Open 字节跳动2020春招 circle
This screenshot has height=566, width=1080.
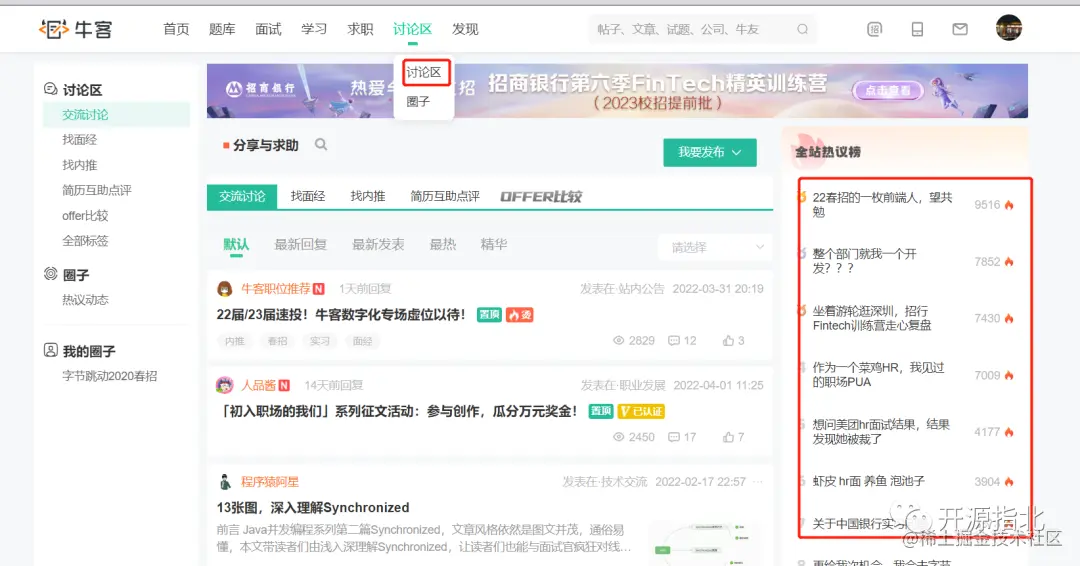(110, 376)
